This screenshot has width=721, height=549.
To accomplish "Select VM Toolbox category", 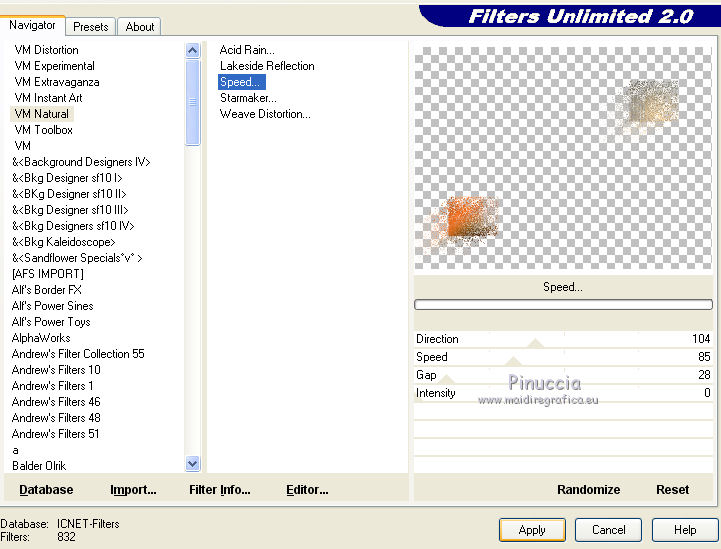I will (44, 130).
